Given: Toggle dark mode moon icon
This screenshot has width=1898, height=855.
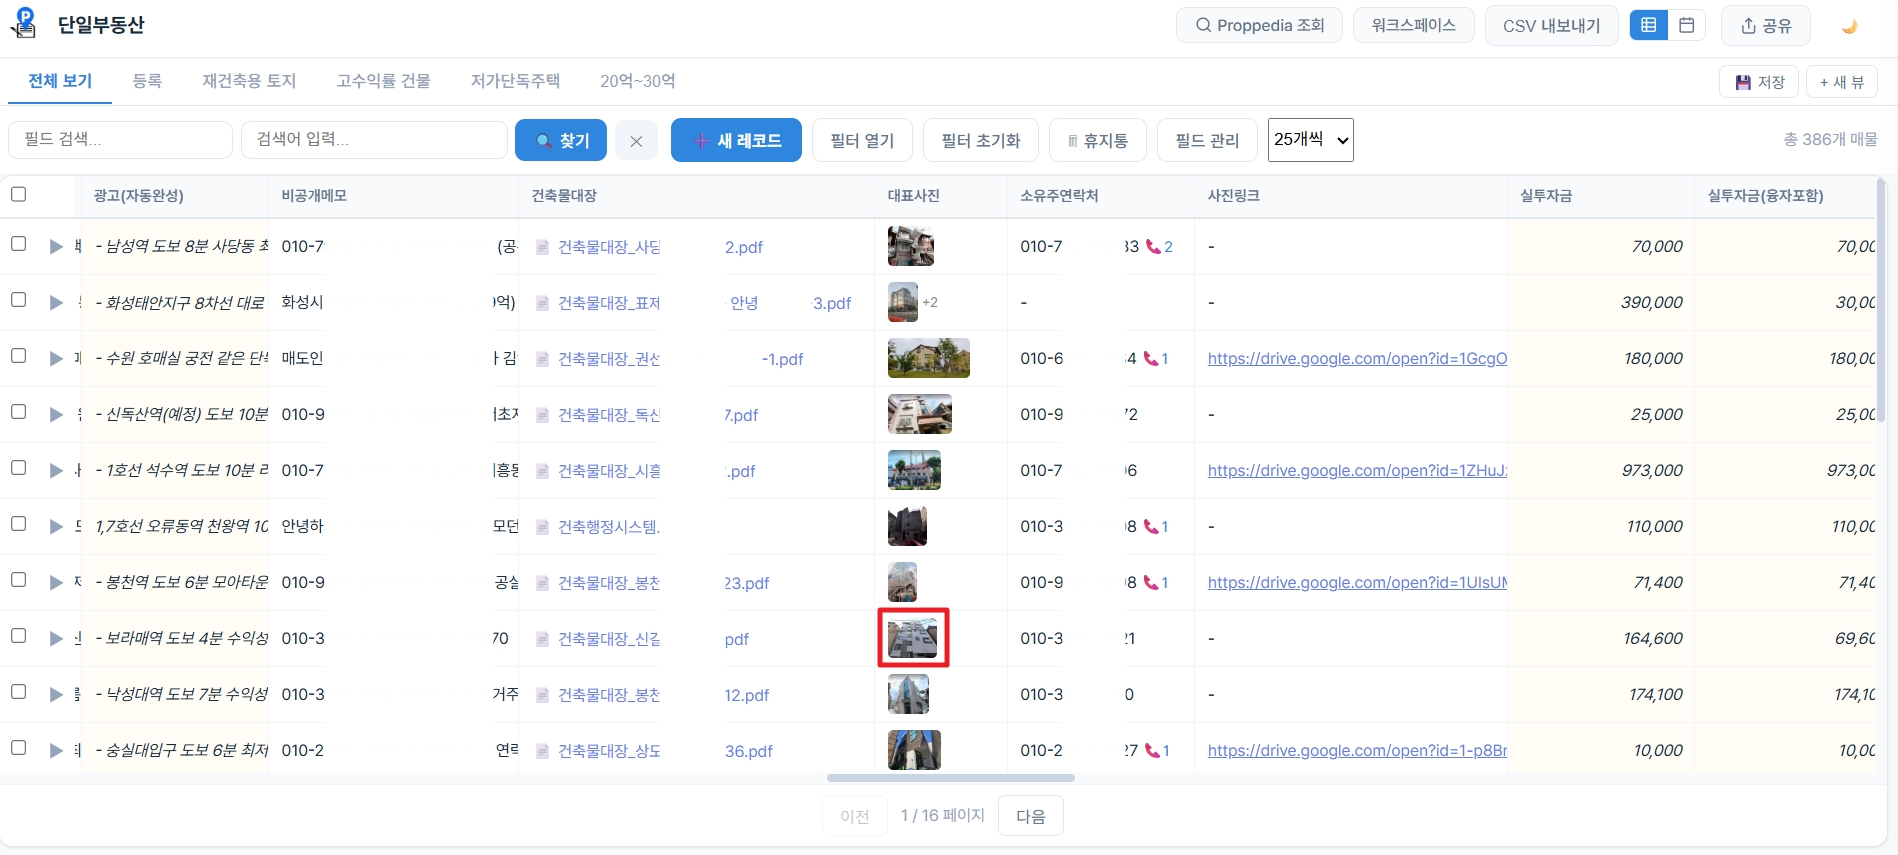Looking at the screenshot, I should [x=1850, y=26].
